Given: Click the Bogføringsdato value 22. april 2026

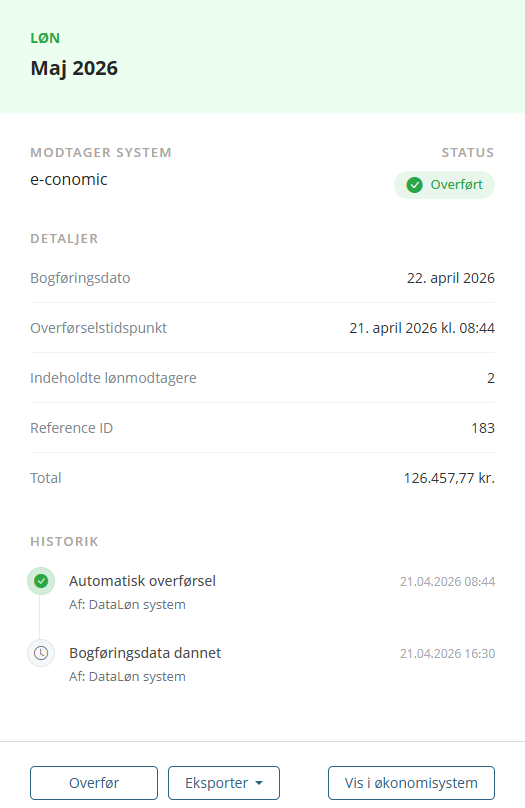Looking at the screenshot, I should click(451, 278).
